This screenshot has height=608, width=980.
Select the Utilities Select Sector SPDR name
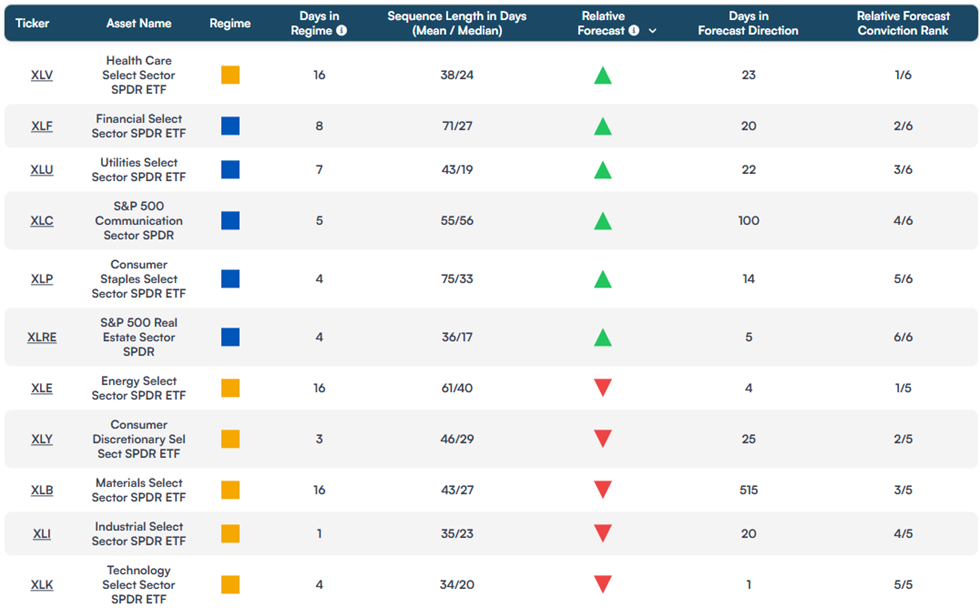click(139, 170)
